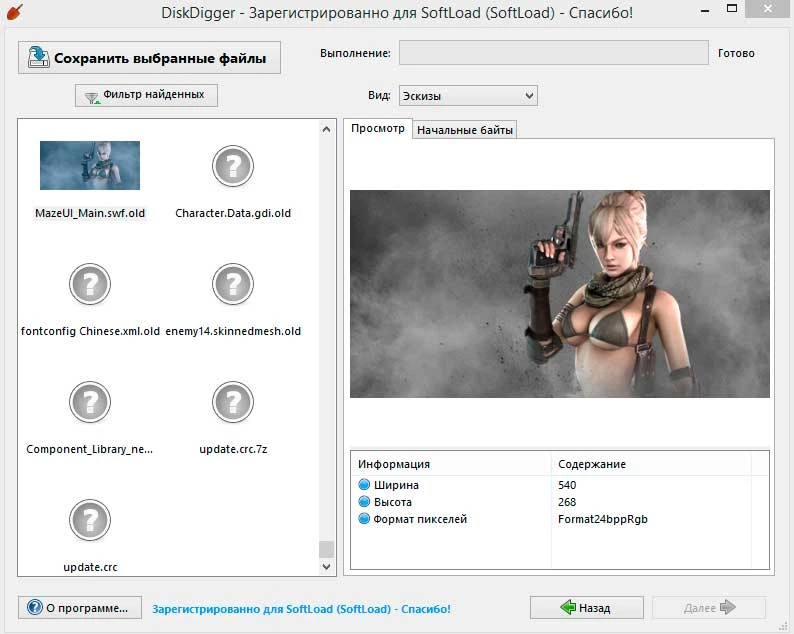Click the Формат пикселей row label
The image size is (794, 634).
pos(420,519)
